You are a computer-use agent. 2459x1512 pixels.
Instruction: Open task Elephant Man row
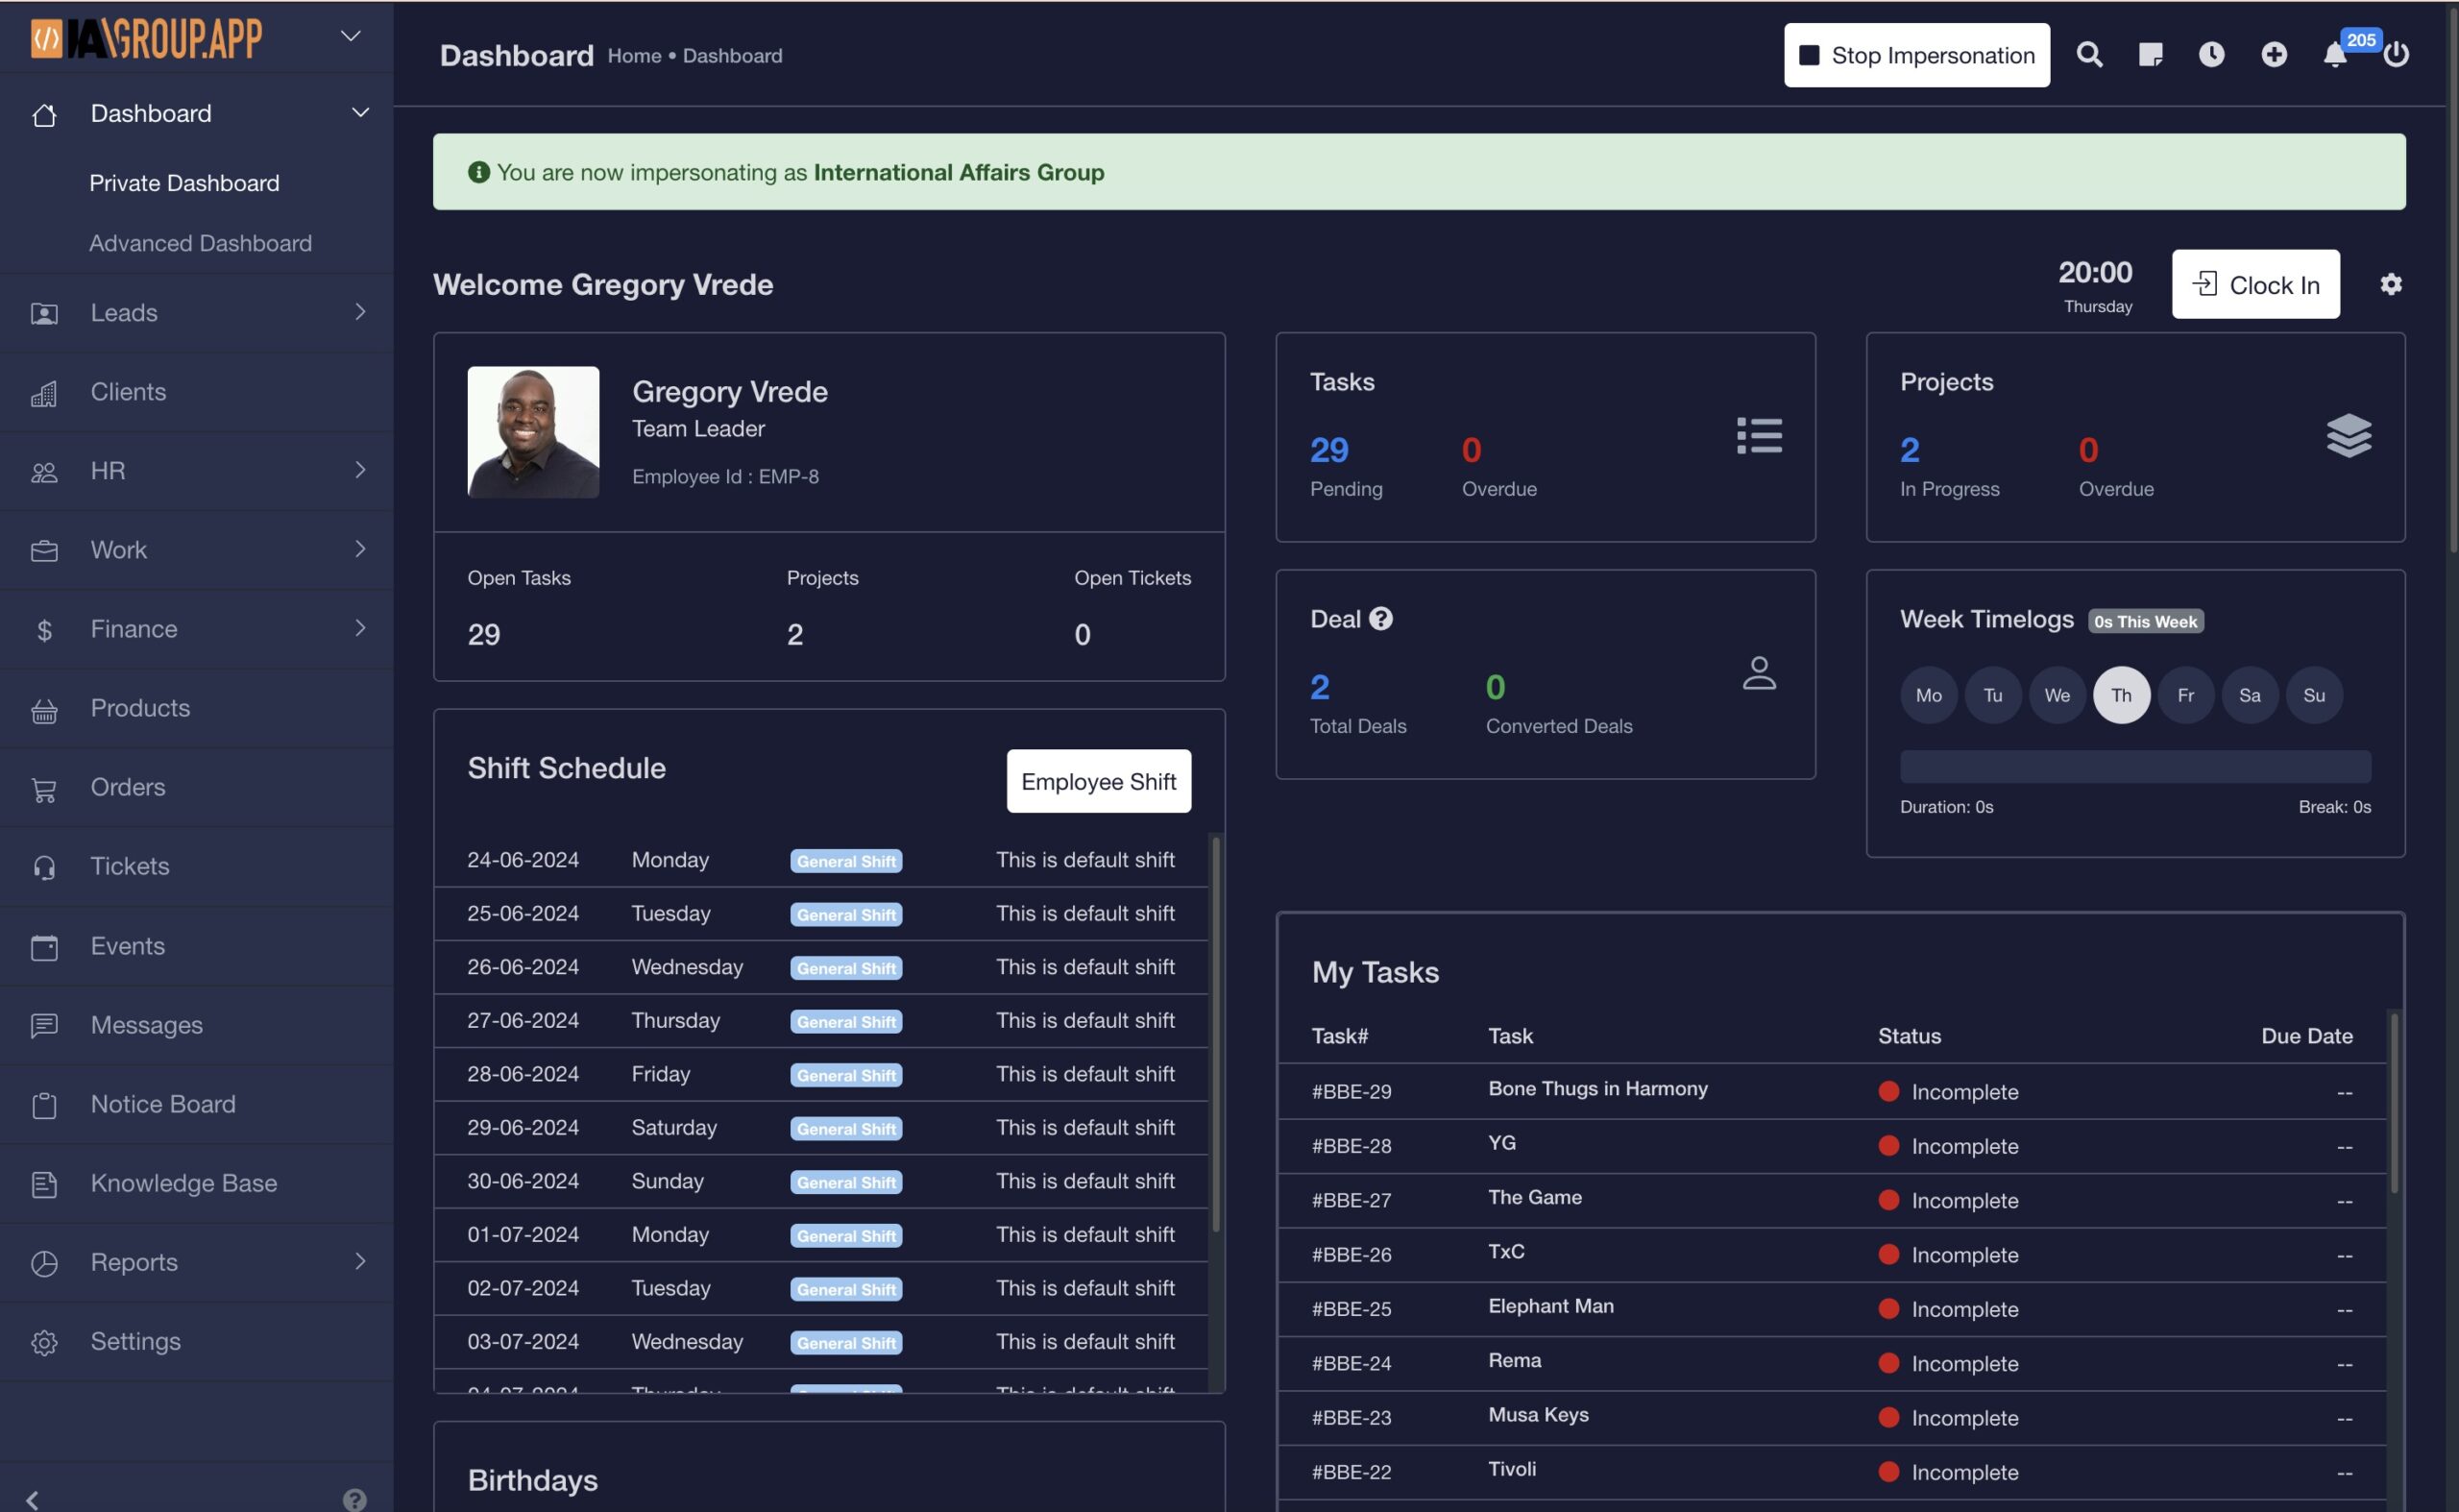coord(1831,1309)
